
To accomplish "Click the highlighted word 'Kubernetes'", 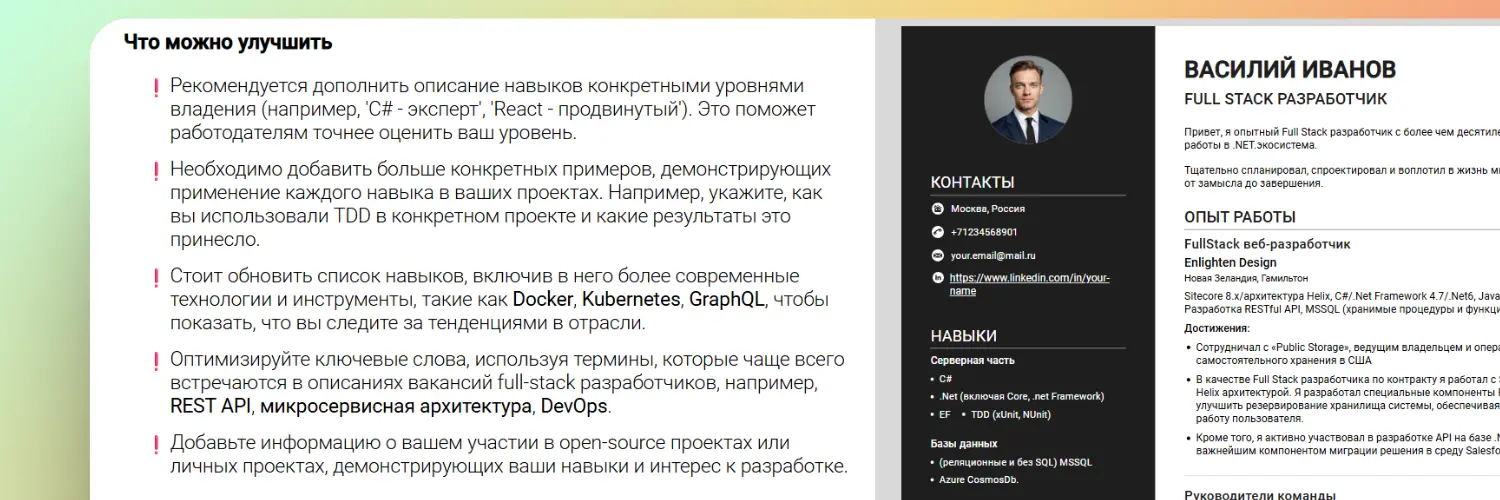I will click(x=632, y=299).
